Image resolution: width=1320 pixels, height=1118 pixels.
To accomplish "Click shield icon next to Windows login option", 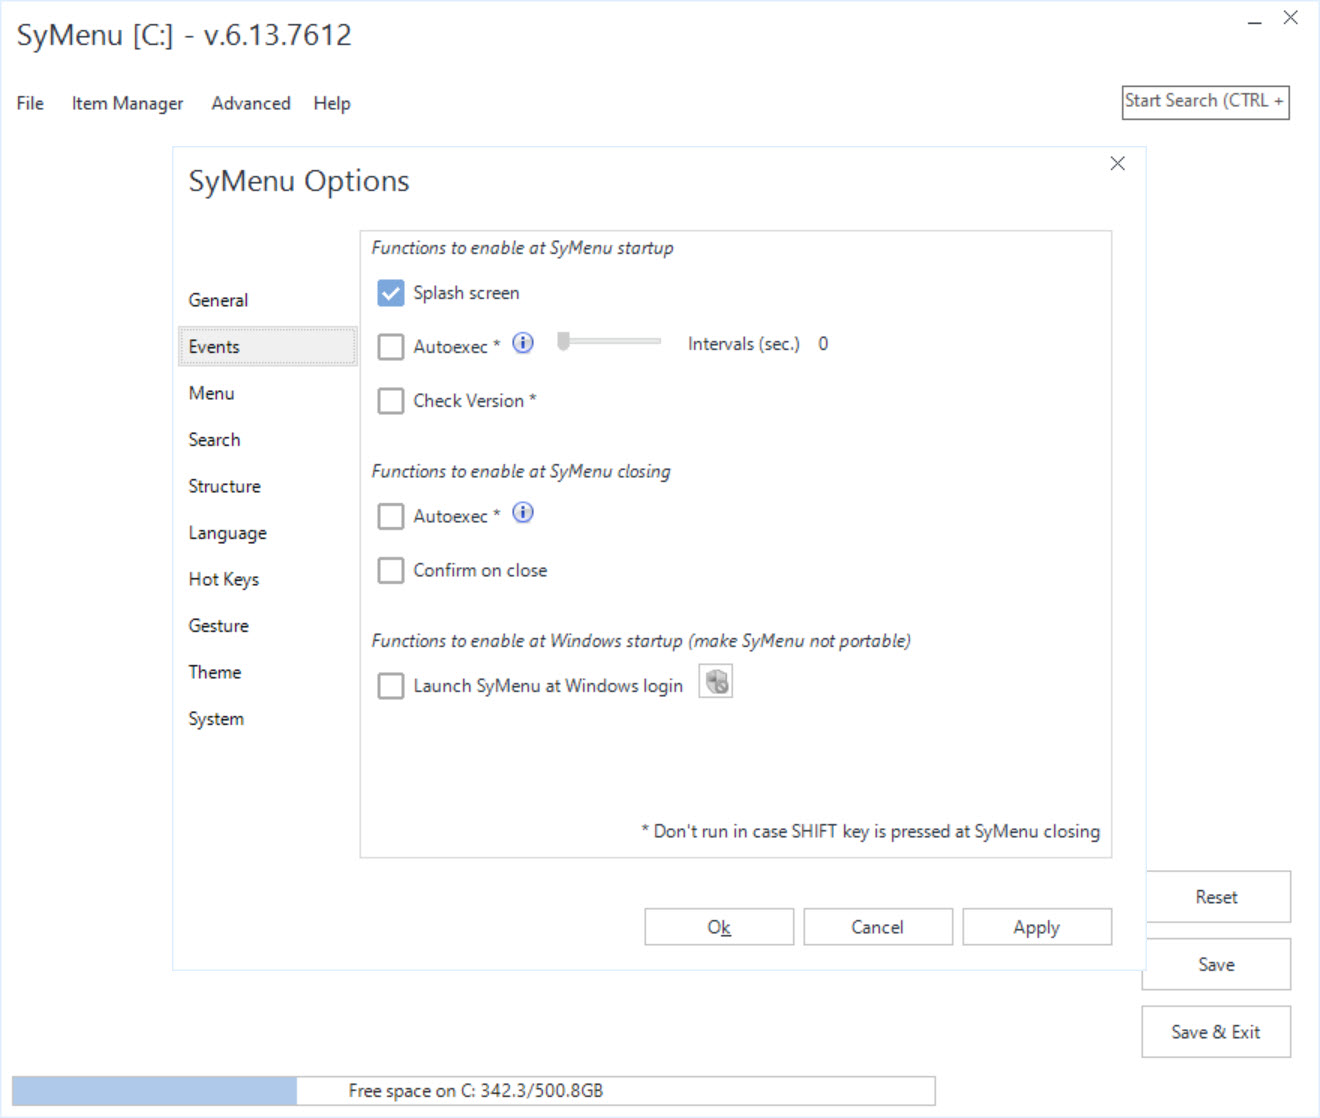I will (716, 681).
